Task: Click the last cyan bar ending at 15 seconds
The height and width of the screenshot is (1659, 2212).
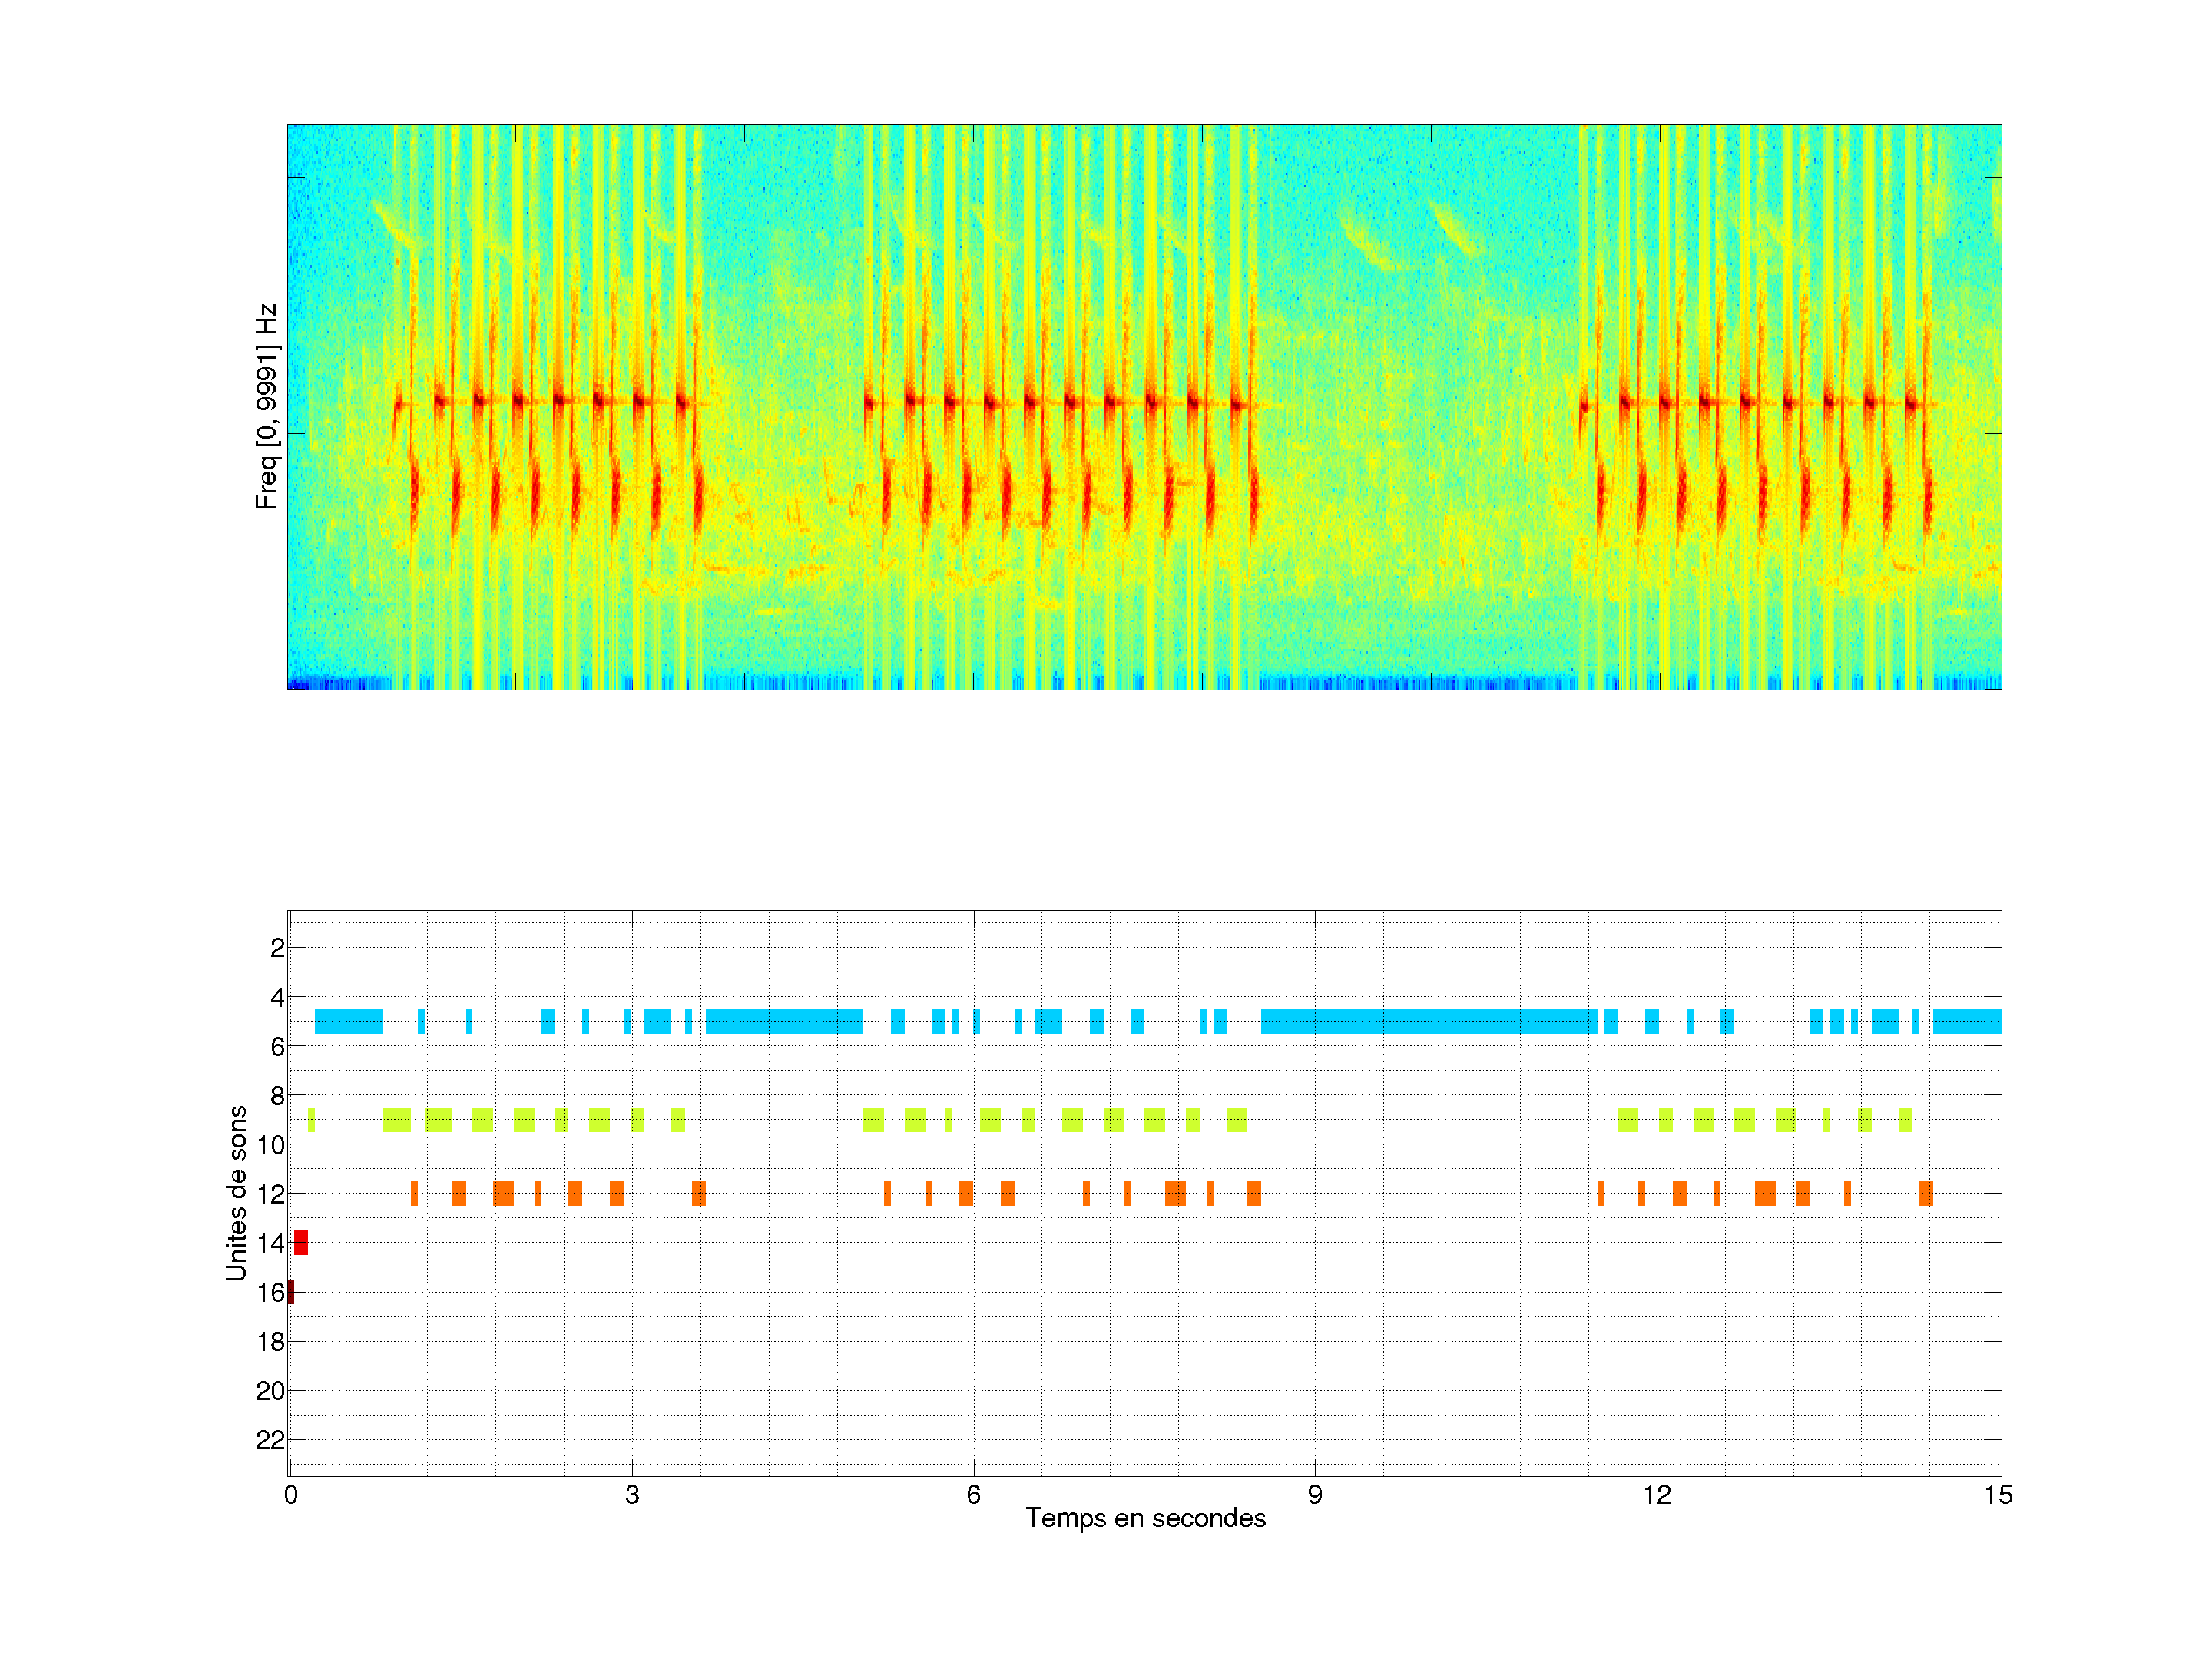Action: [1966, 1021]
